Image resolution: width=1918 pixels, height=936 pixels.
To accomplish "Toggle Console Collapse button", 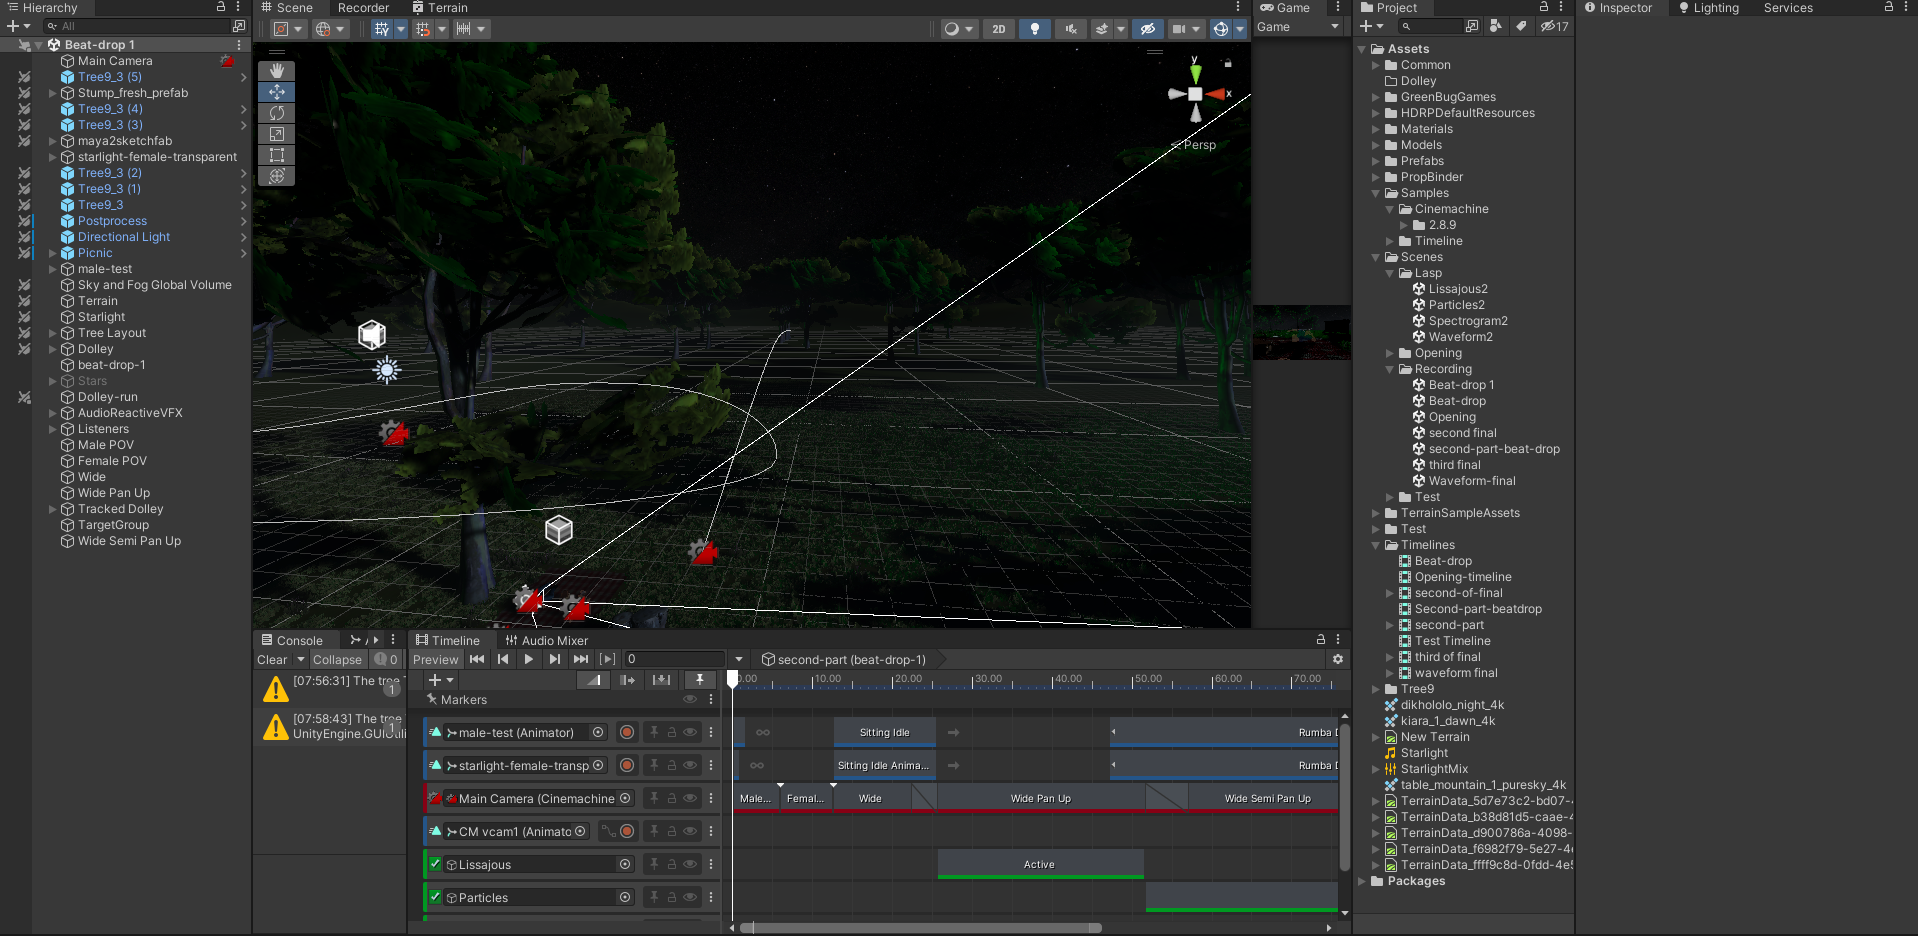I will tap(337, 659).
